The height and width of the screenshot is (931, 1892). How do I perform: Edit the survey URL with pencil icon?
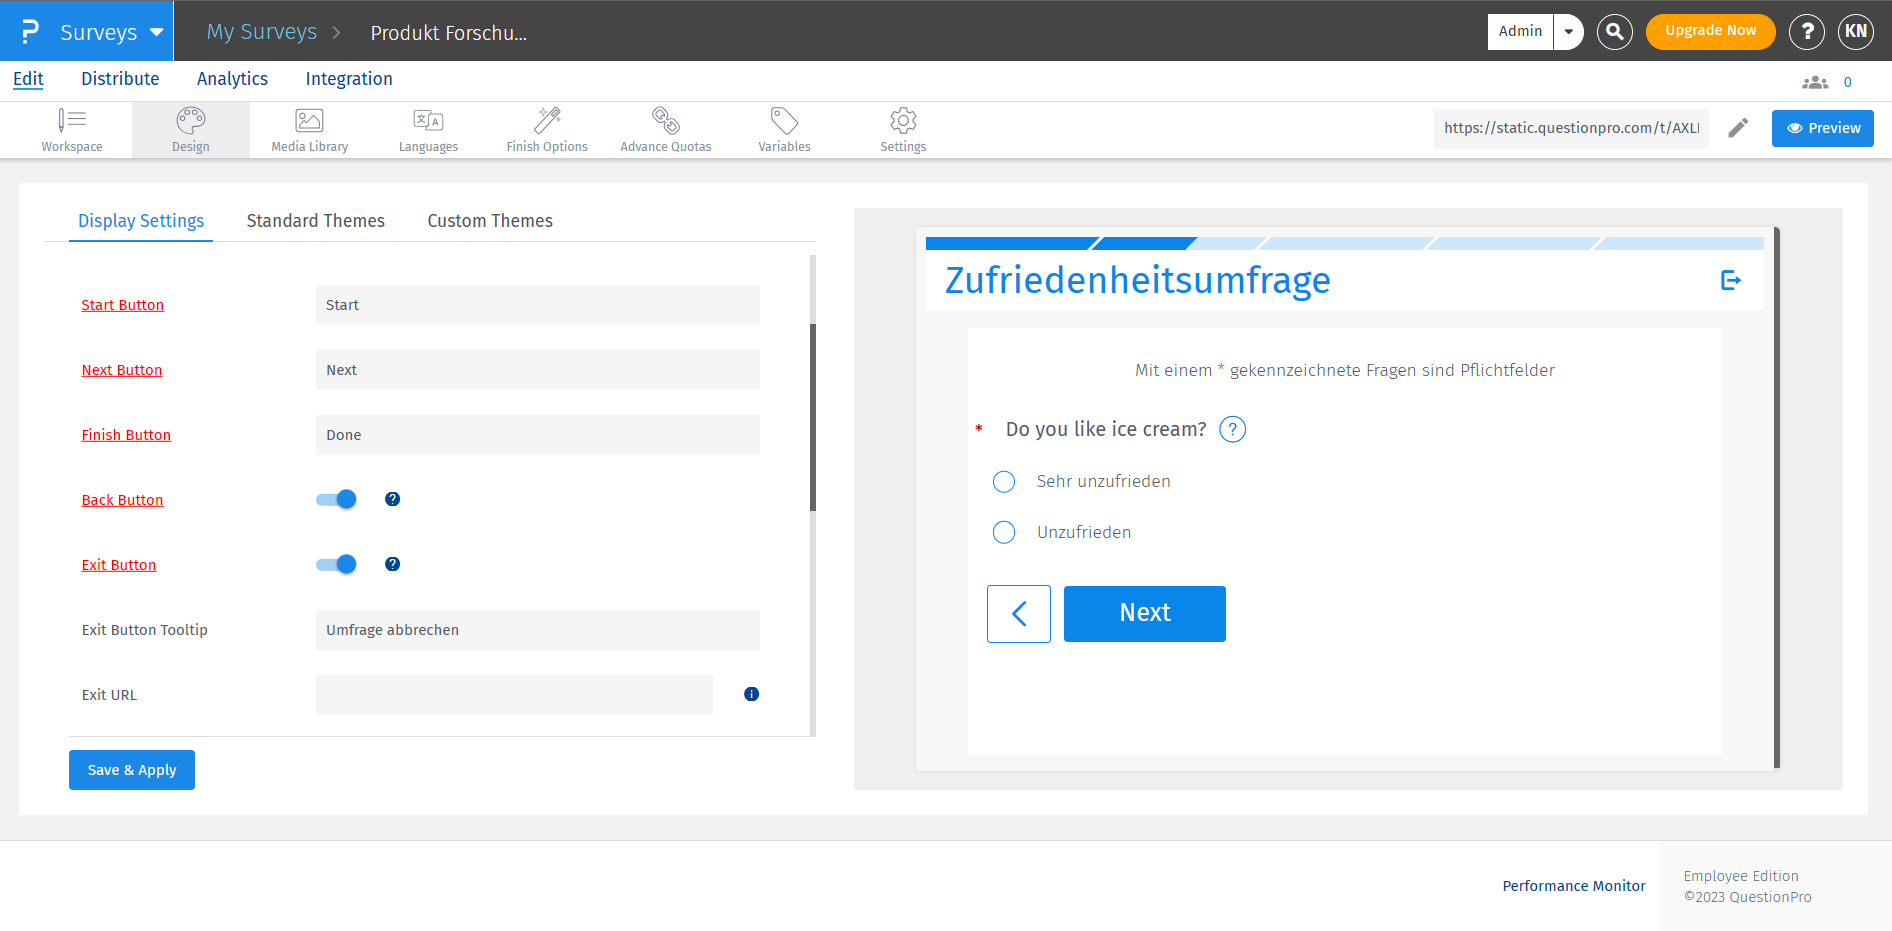pos(1738,128)
